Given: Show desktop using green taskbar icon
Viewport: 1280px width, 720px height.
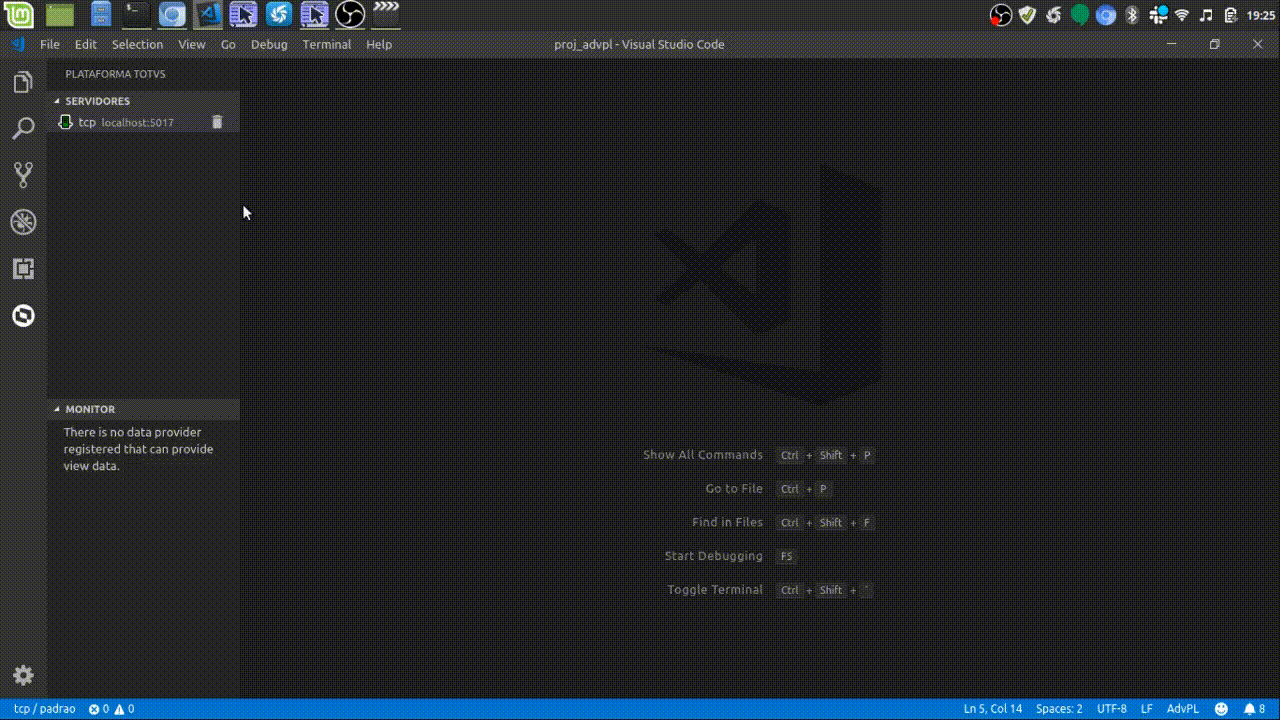Looking at the screenshot, I should click(x=60, y=14).
